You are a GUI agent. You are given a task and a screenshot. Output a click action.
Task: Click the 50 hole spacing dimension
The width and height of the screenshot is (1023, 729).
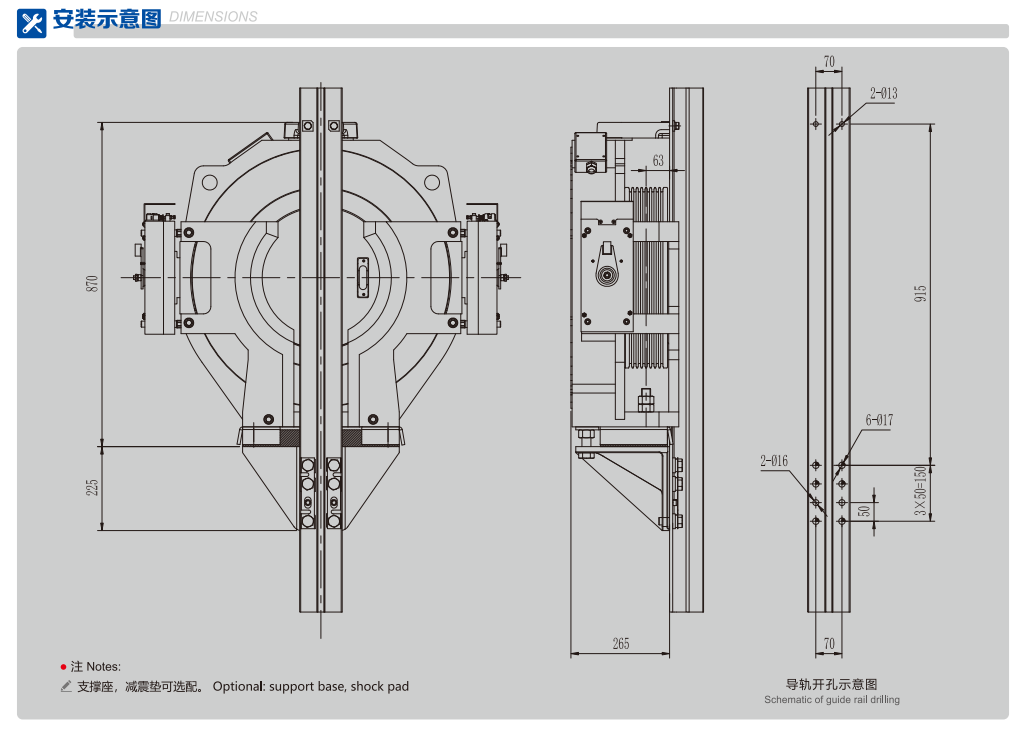pyautogui.click(x=865, y=510)
